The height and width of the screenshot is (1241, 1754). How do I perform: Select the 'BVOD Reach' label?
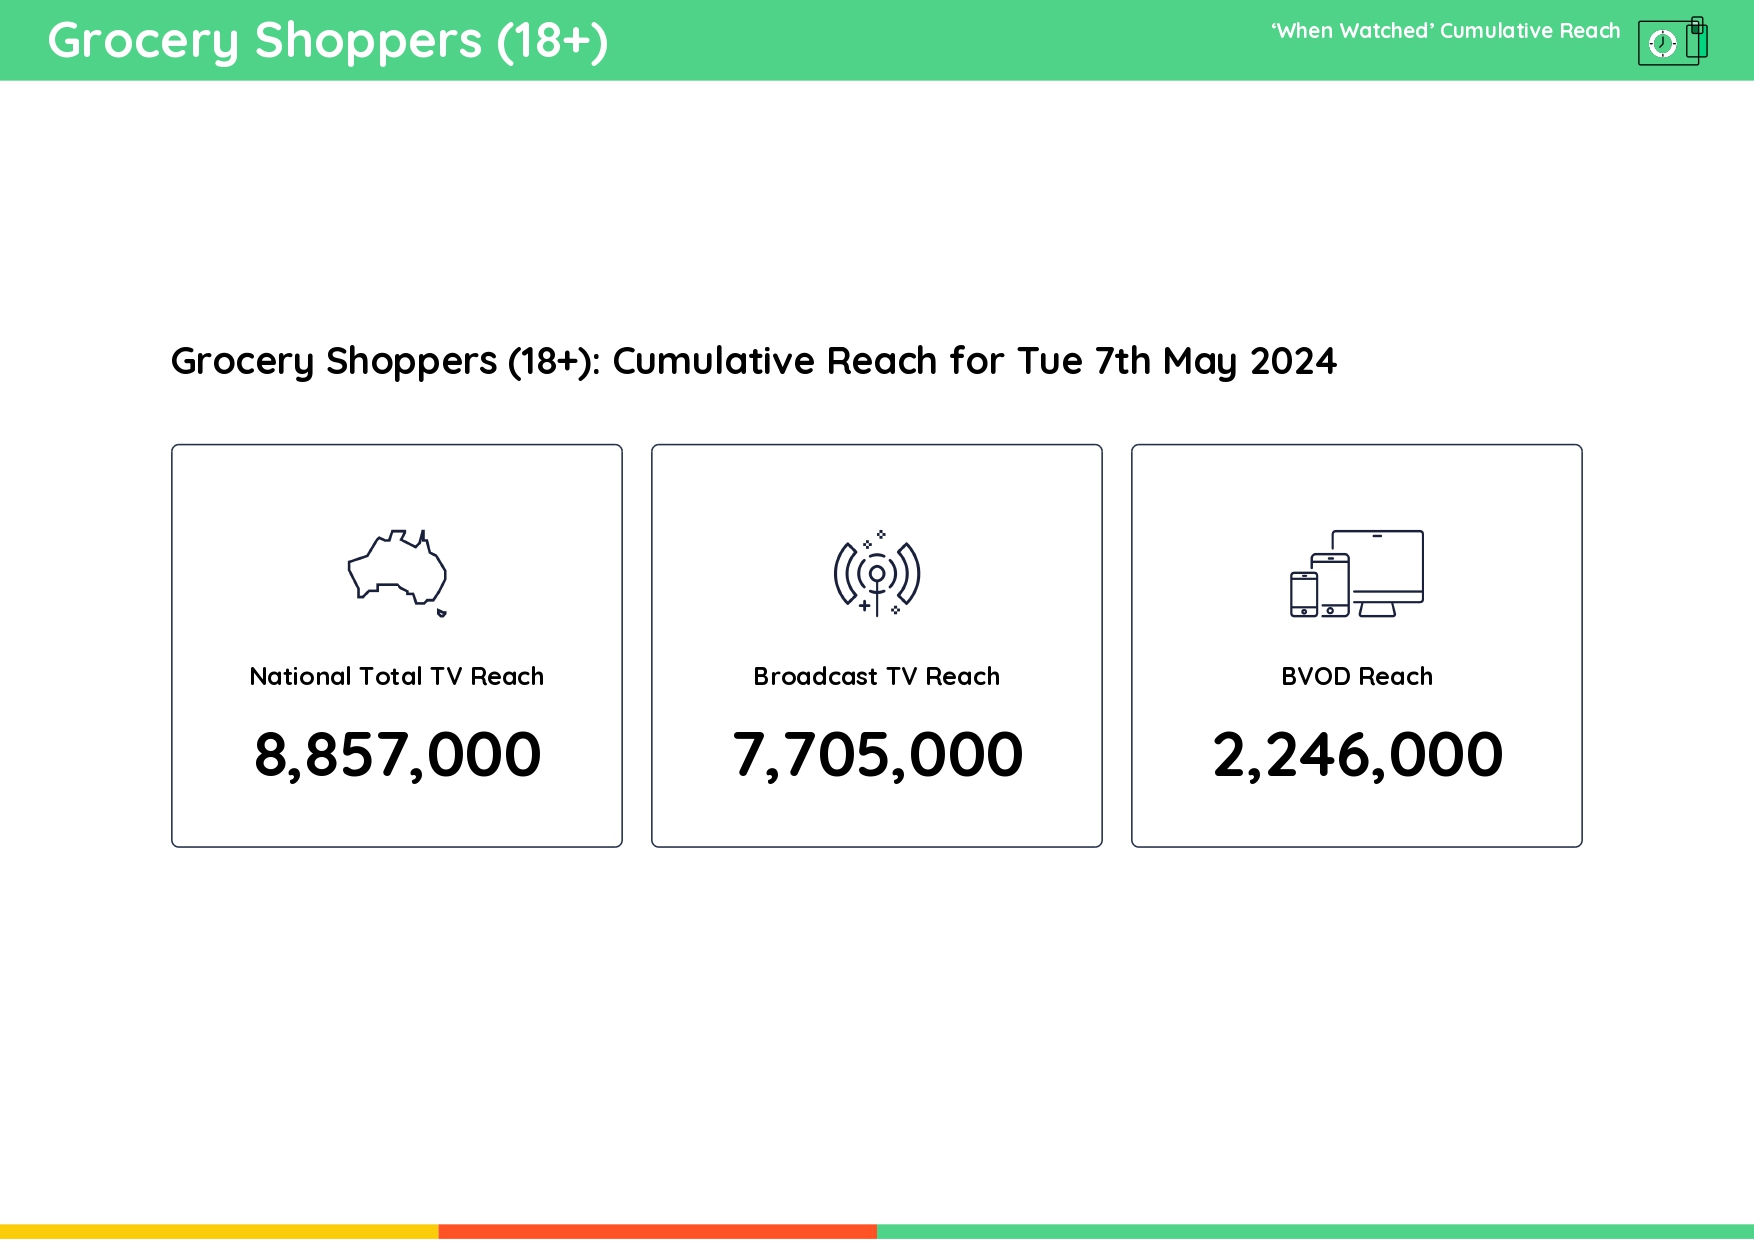pyautogui.click(x=1357, y=677)
